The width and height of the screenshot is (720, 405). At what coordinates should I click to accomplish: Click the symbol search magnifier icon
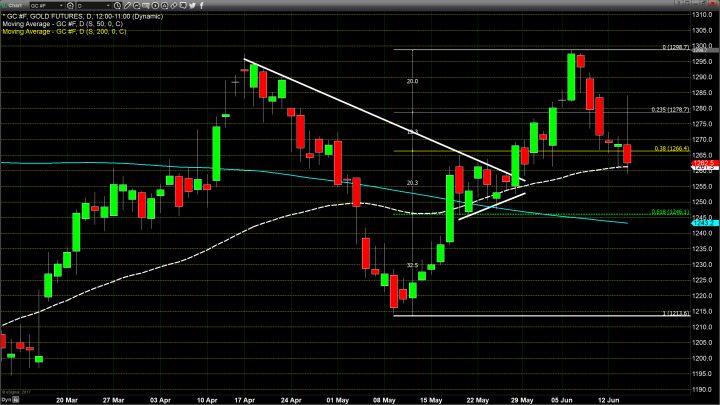click(70, 6)
